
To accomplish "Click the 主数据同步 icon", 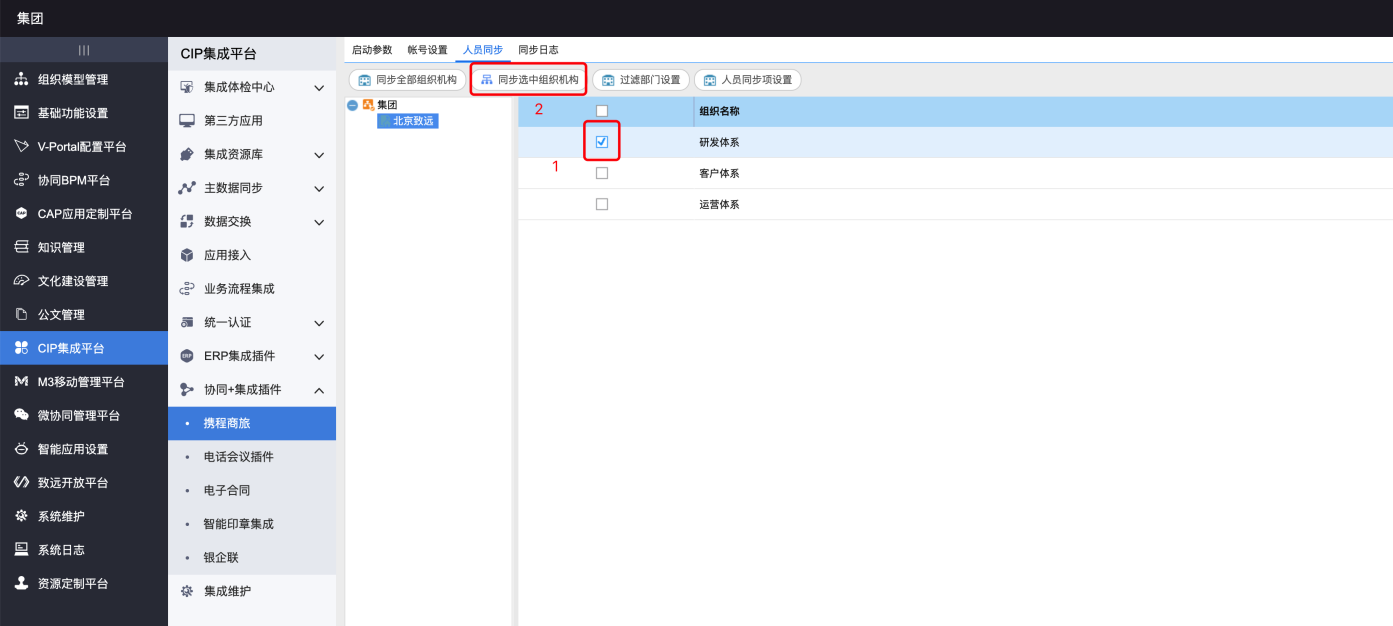I will pyautogui.click(x=186, y=188).
